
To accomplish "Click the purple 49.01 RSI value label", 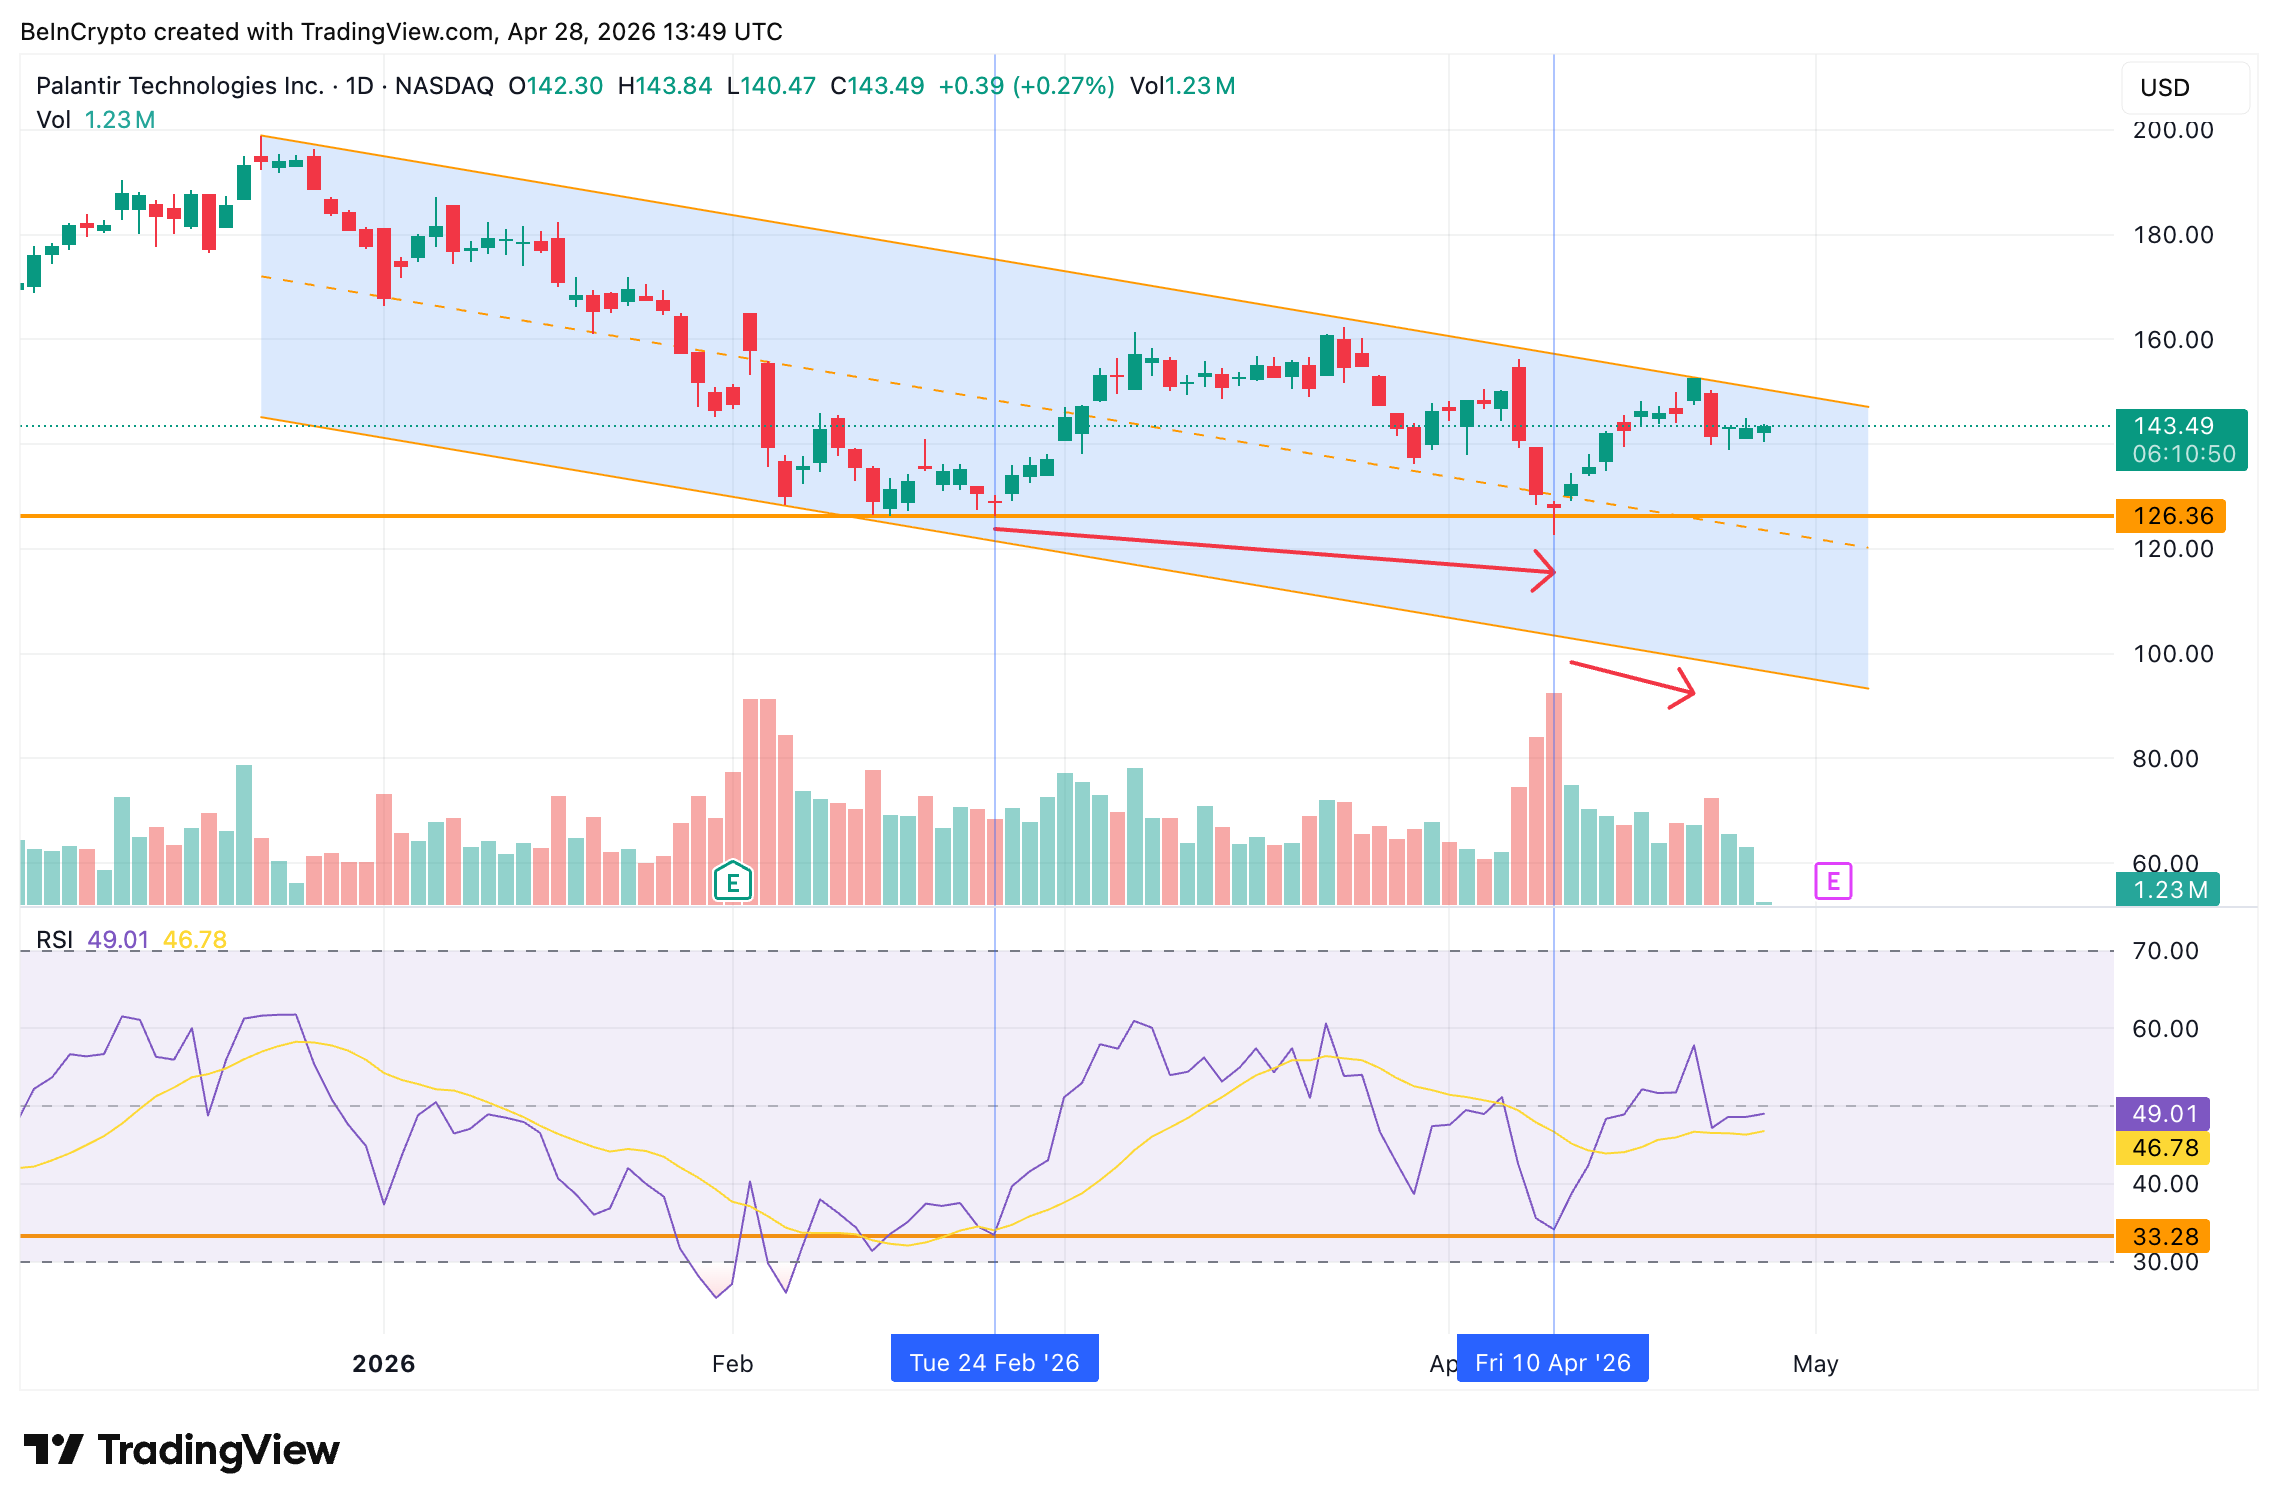I will pos(2163,1113).
